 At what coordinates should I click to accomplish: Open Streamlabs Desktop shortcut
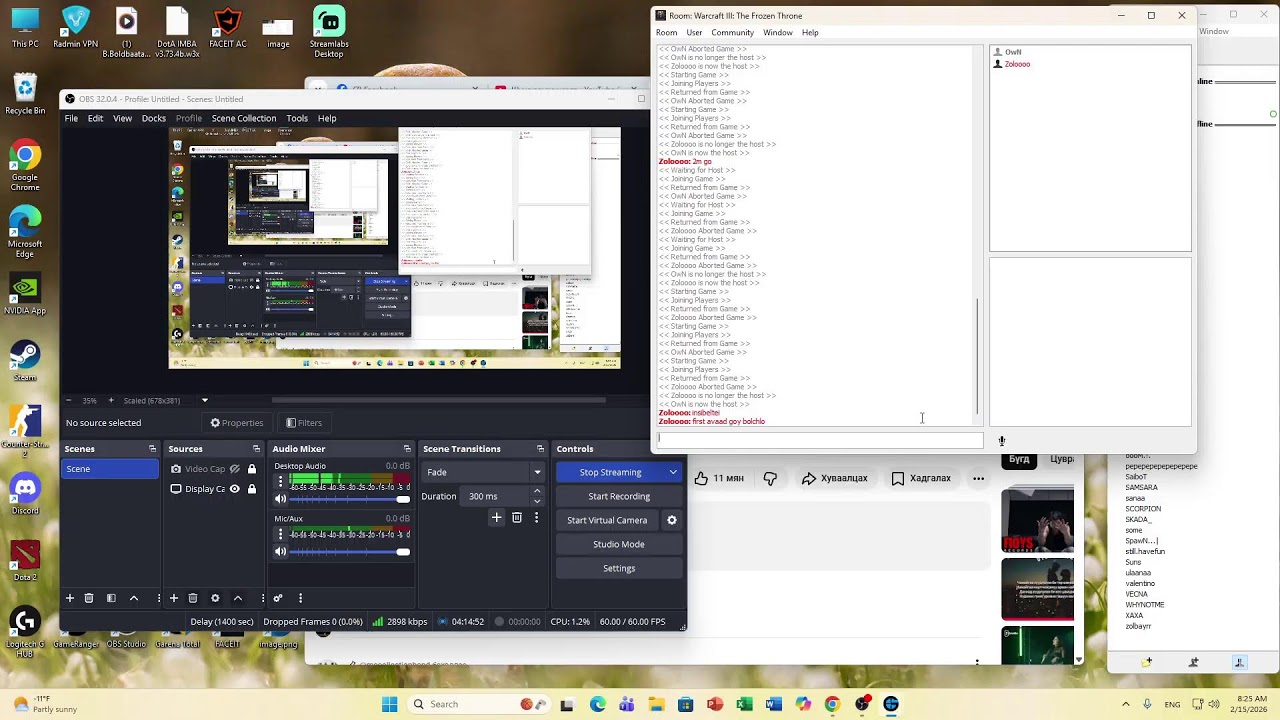pyautogui.click(x=329, y=32)
